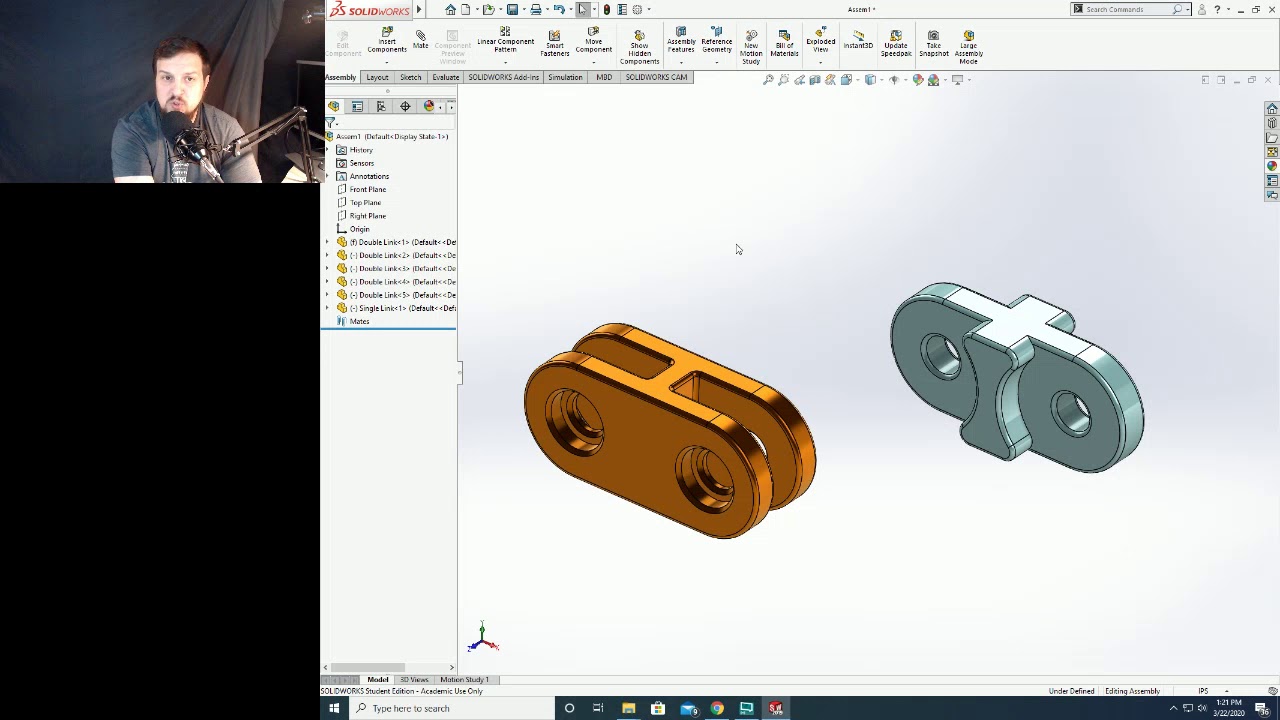This screenshot has height=720, width=1280.
Task: Toggle Instant3D mode
Action: pos(858,39)
